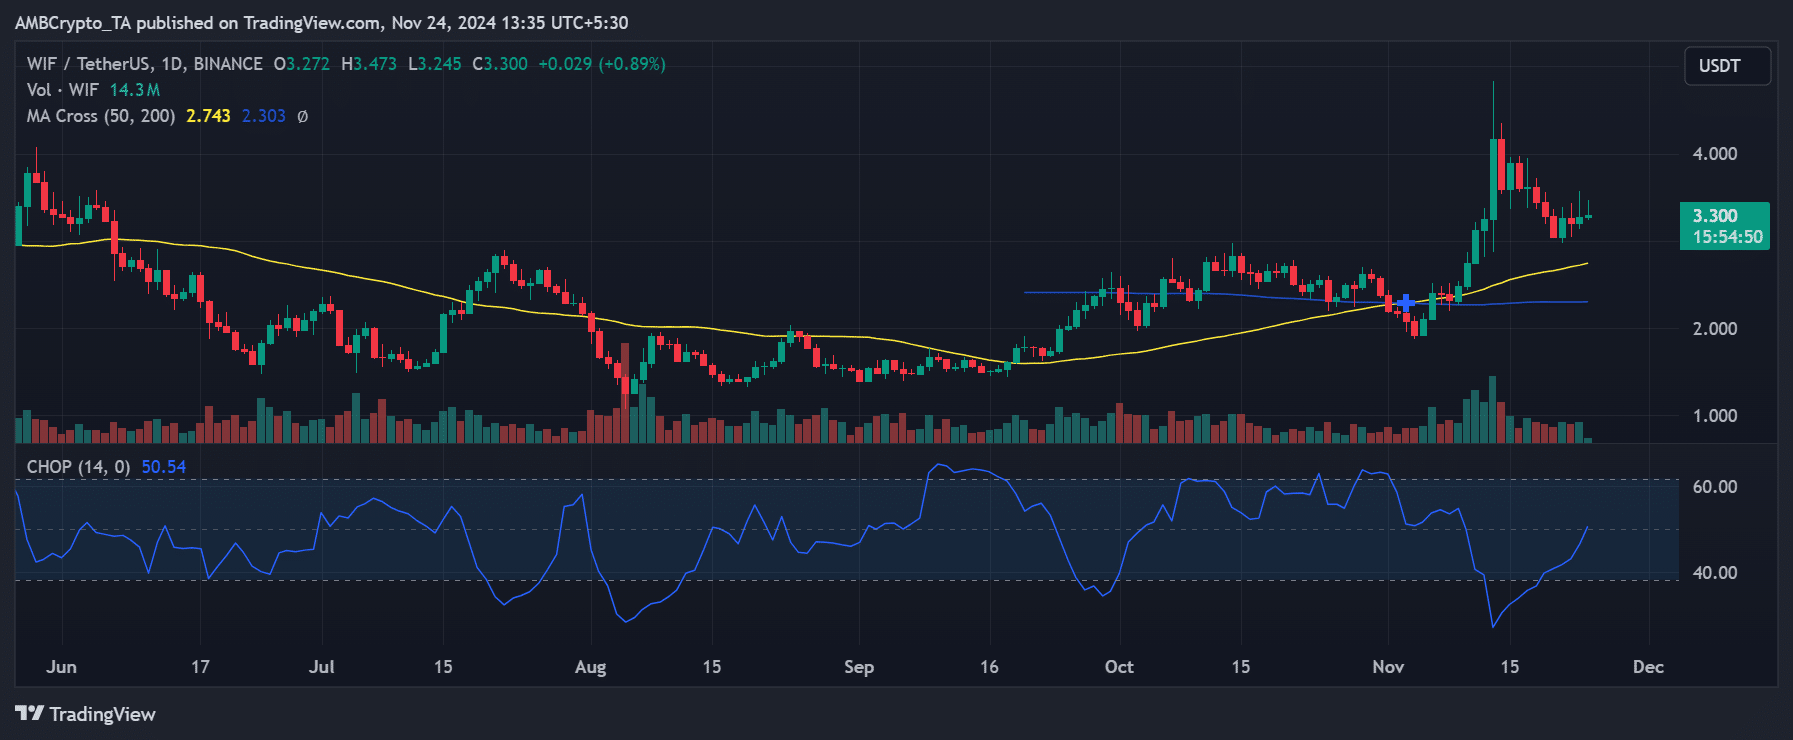Click the ø symbol after MA values
The height and width of the screenshot is (740, 1793).
point(303,117)
